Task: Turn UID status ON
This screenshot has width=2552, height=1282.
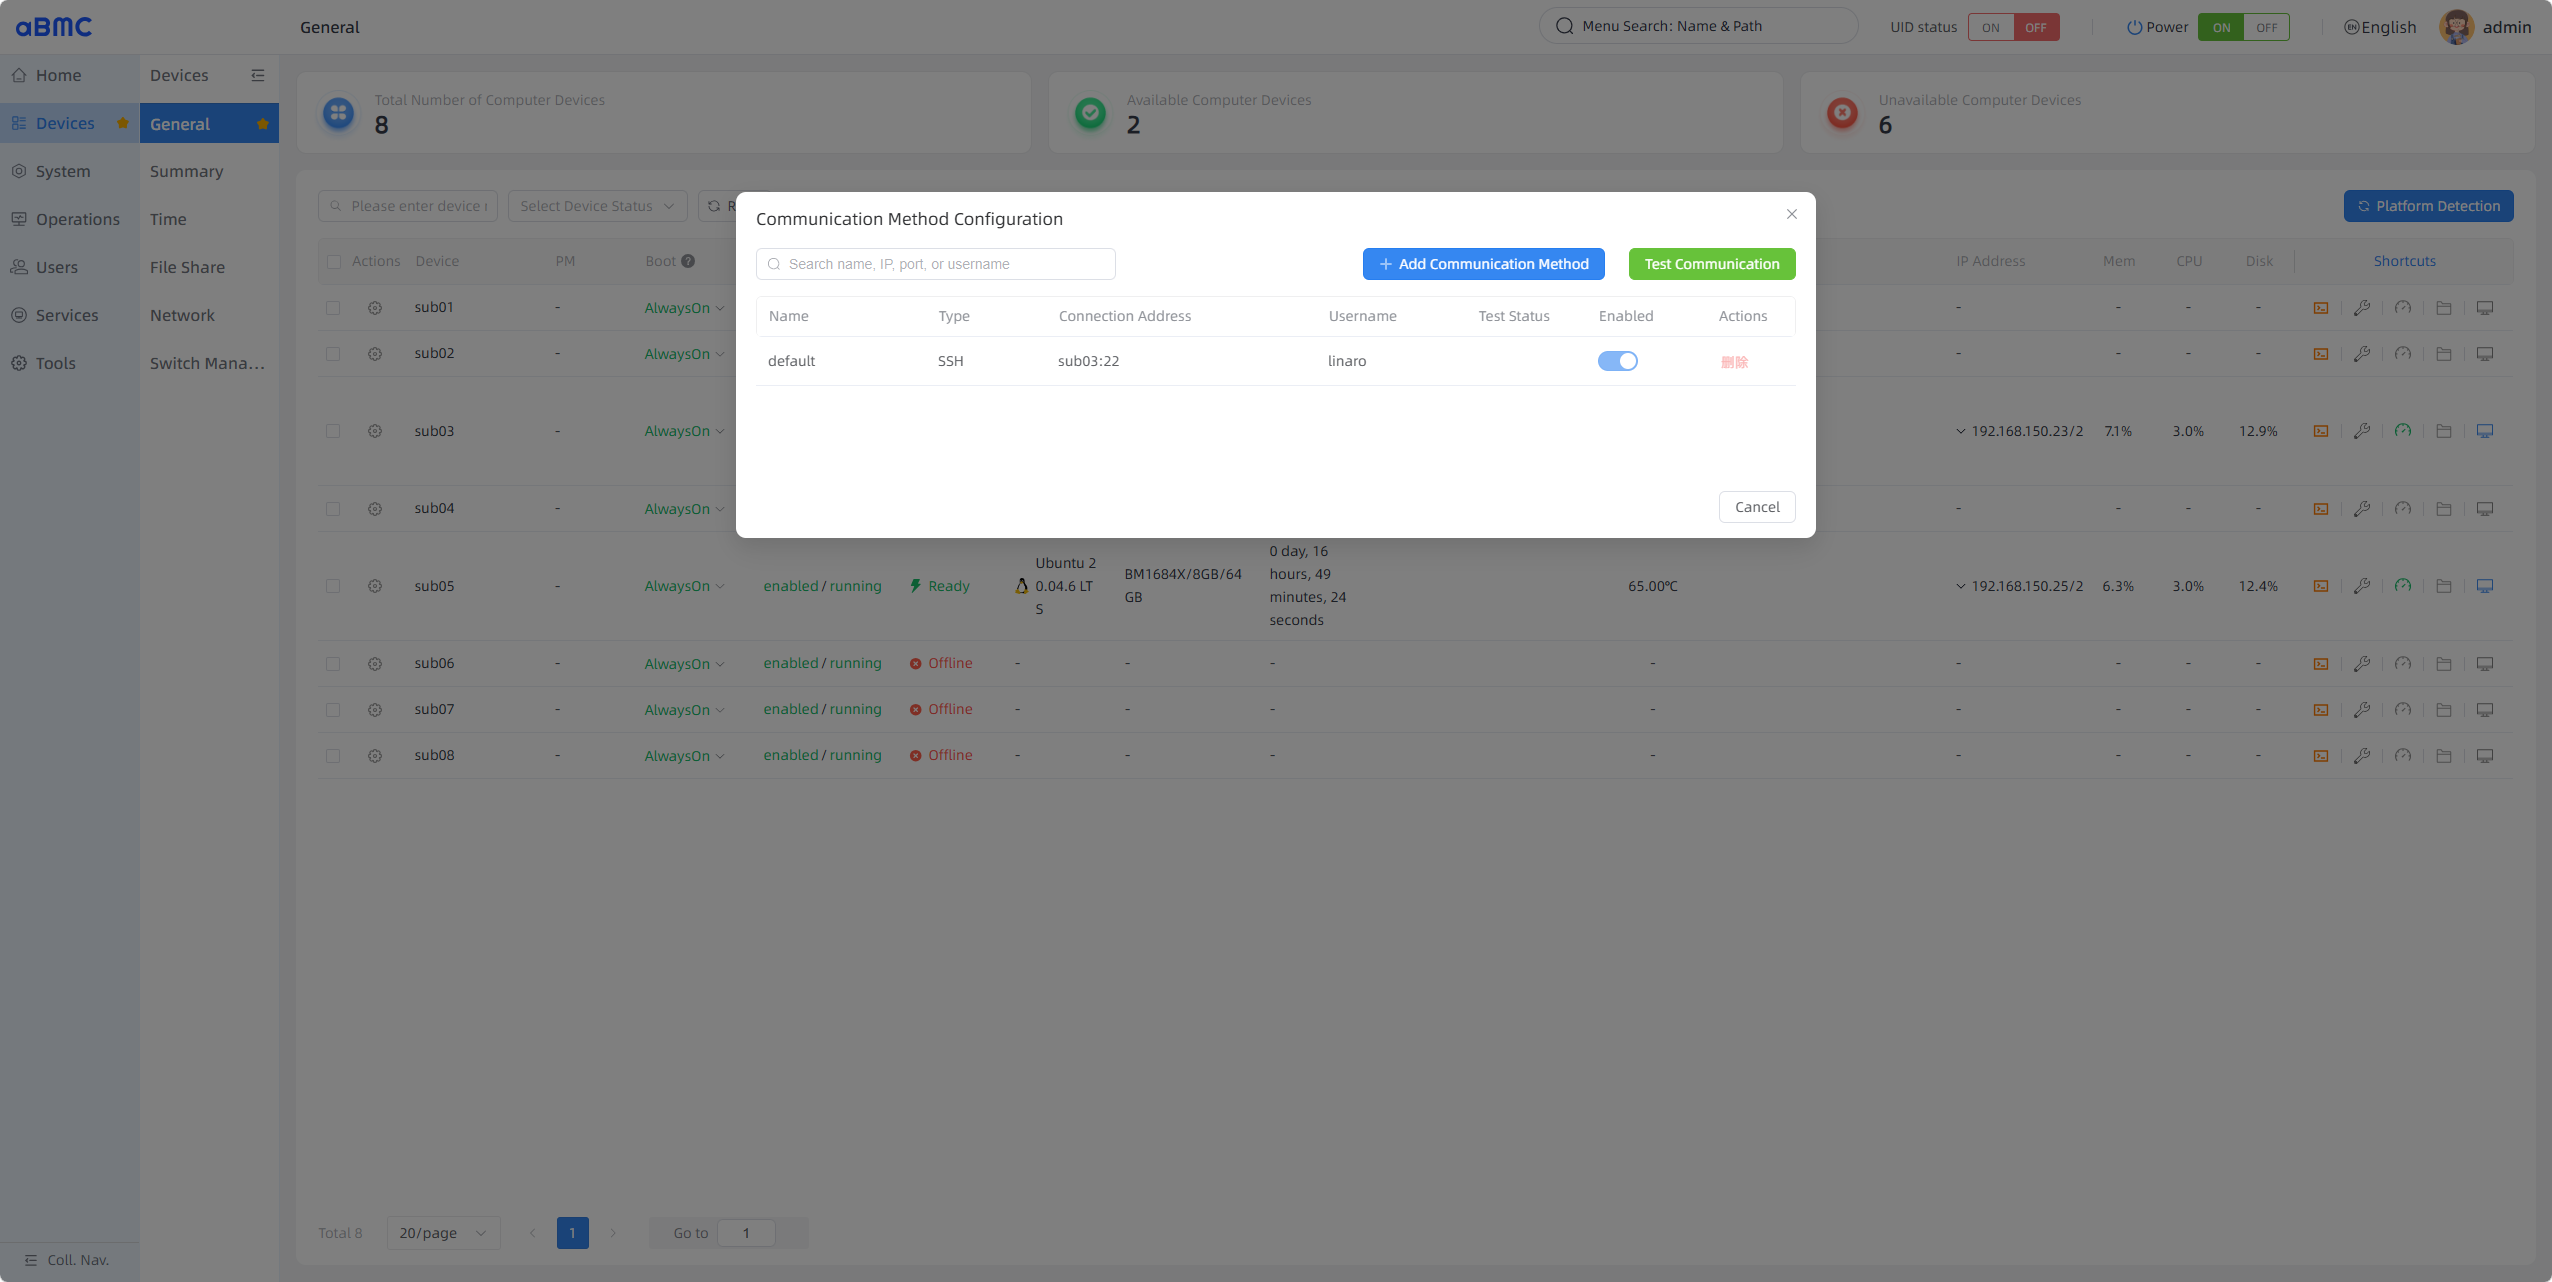Action: (1991, 27)
